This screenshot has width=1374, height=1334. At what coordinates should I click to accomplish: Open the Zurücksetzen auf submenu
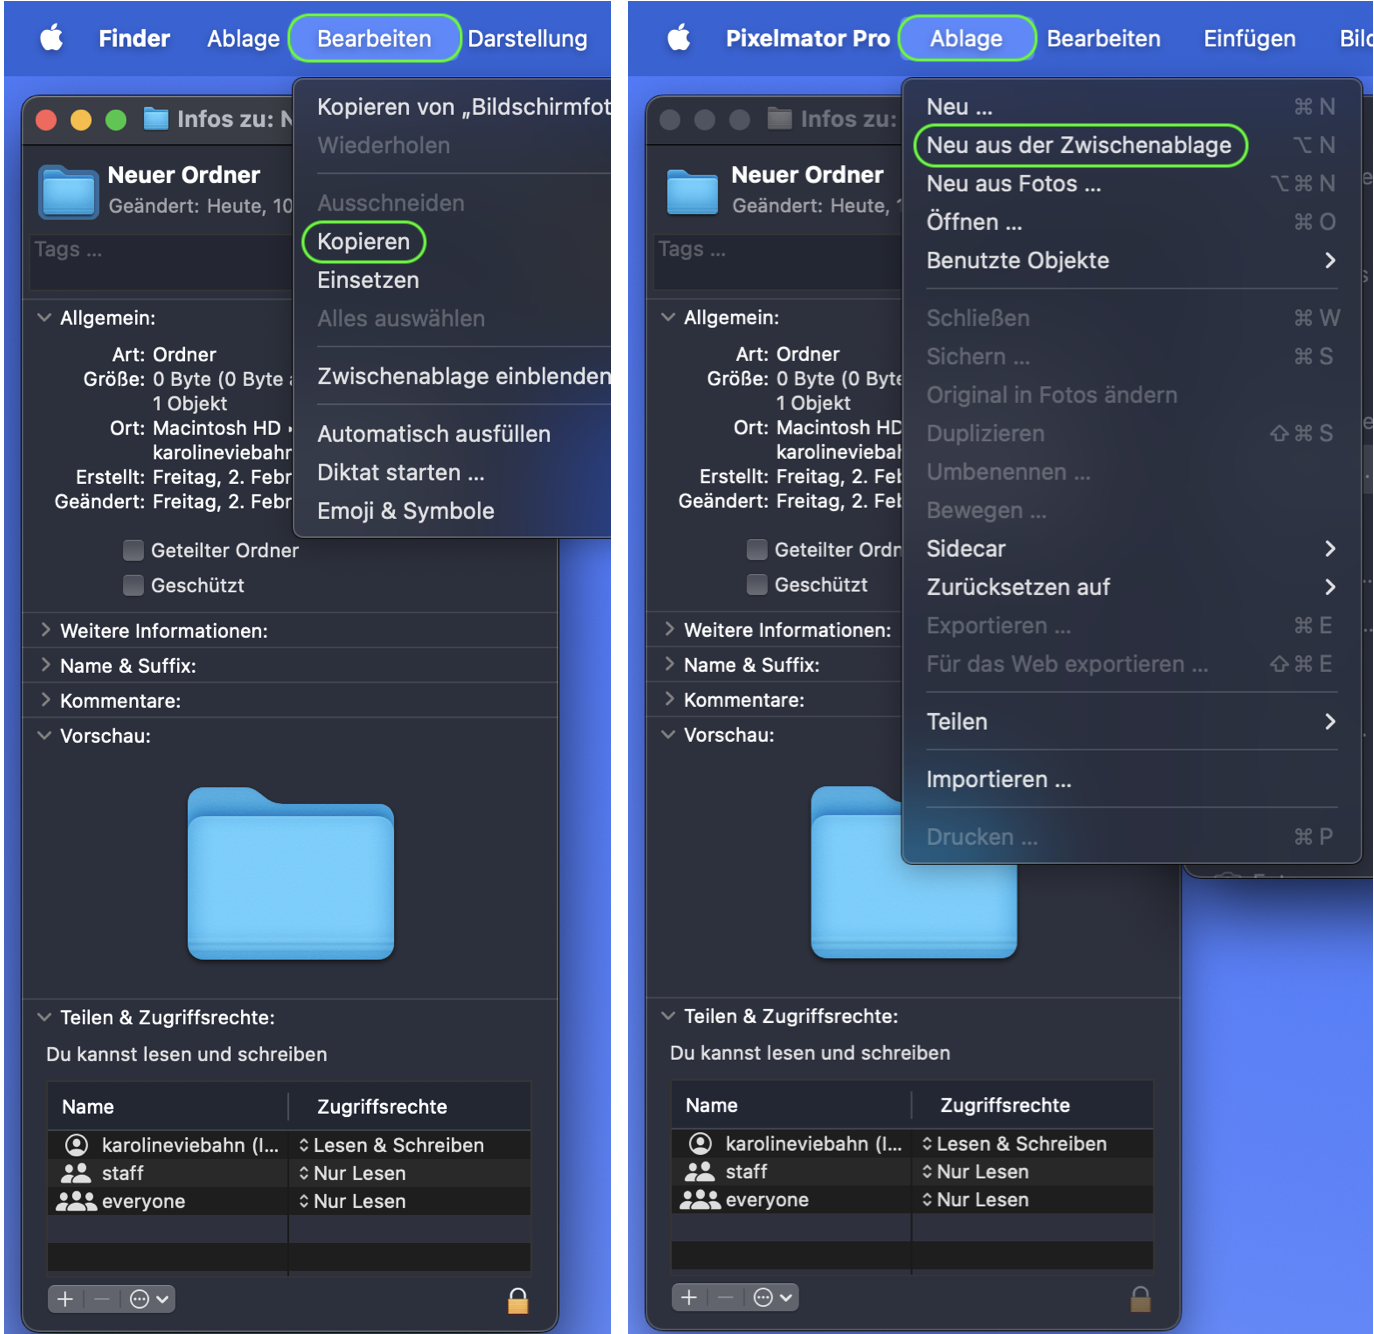click(1131, 587)
